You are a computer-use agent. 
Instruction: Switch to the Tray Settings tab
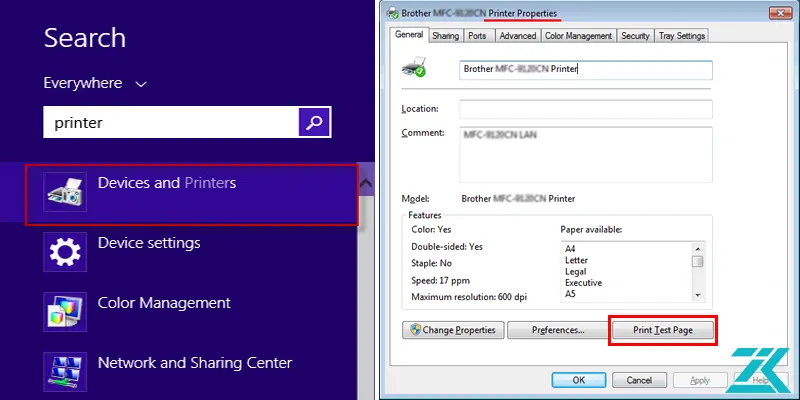coord(682,36)
